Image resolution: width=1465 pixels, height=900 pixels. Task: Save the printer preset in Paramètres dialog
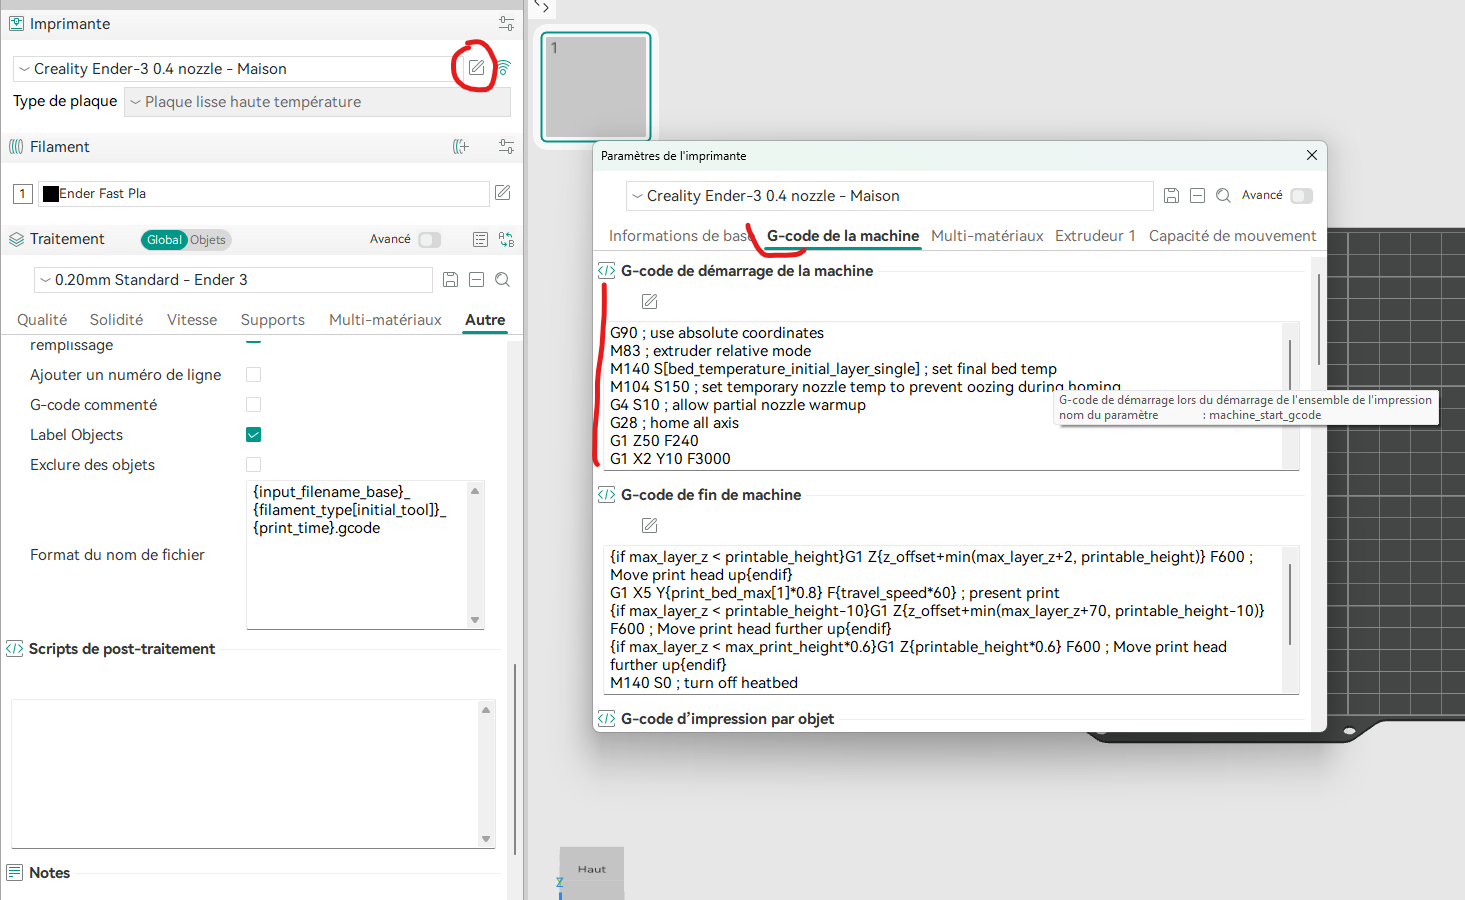click(x=1172, y=196)
